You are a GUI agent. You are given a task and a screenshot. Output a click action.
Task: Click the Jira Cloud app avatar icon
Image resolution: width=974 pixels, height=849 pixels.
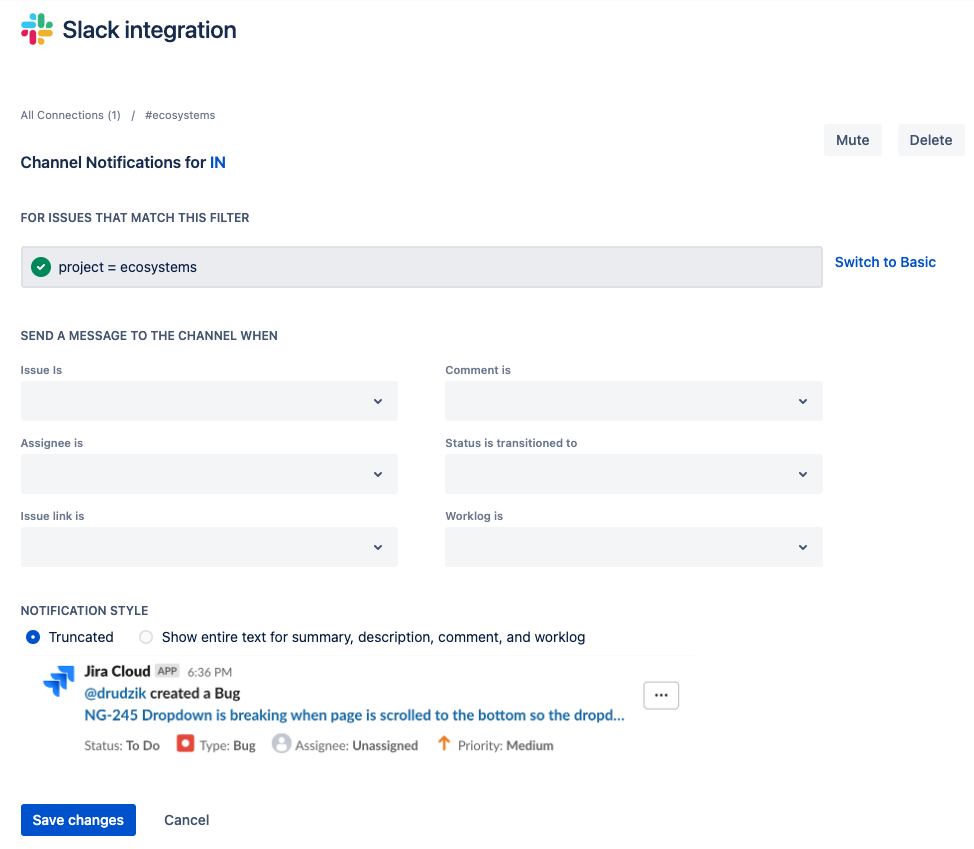tap(59, 681)
